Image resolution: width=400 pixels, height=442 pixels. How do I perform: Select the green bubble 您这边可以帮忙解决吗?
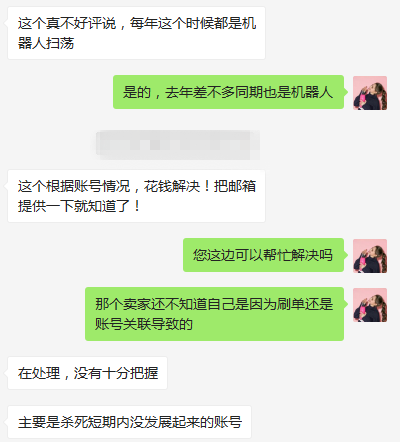(263, 255)
